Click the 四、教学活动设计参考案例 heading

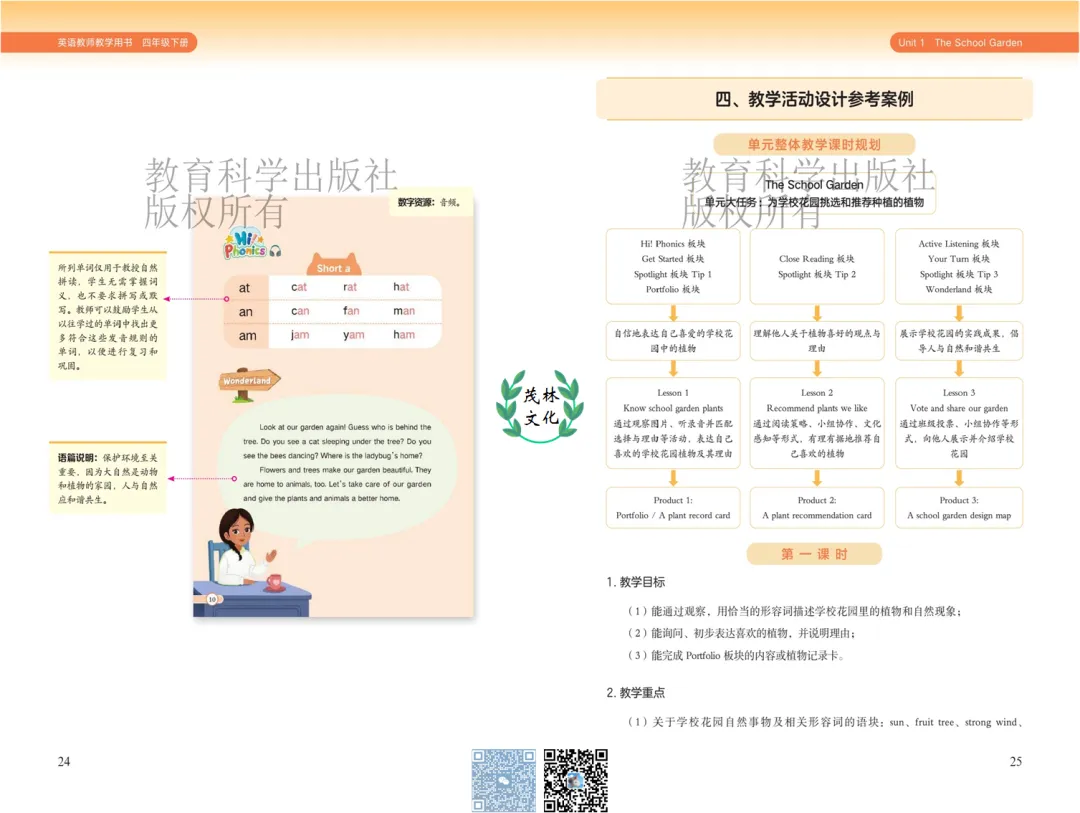click(x=814, y=99)
